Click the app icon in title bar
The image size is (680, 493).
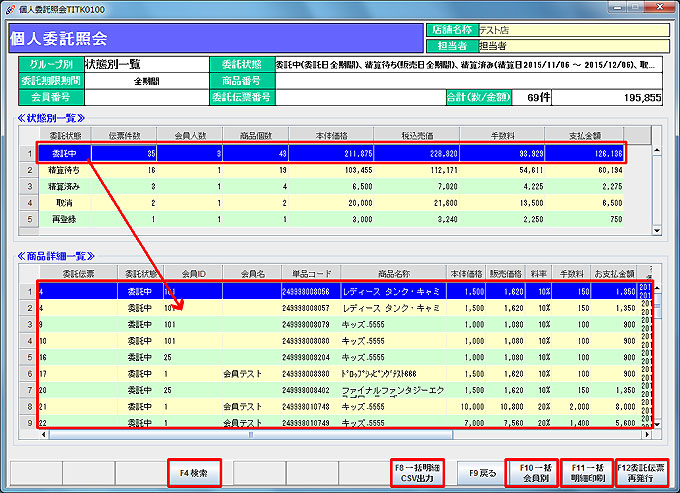[x=10, y=9]
